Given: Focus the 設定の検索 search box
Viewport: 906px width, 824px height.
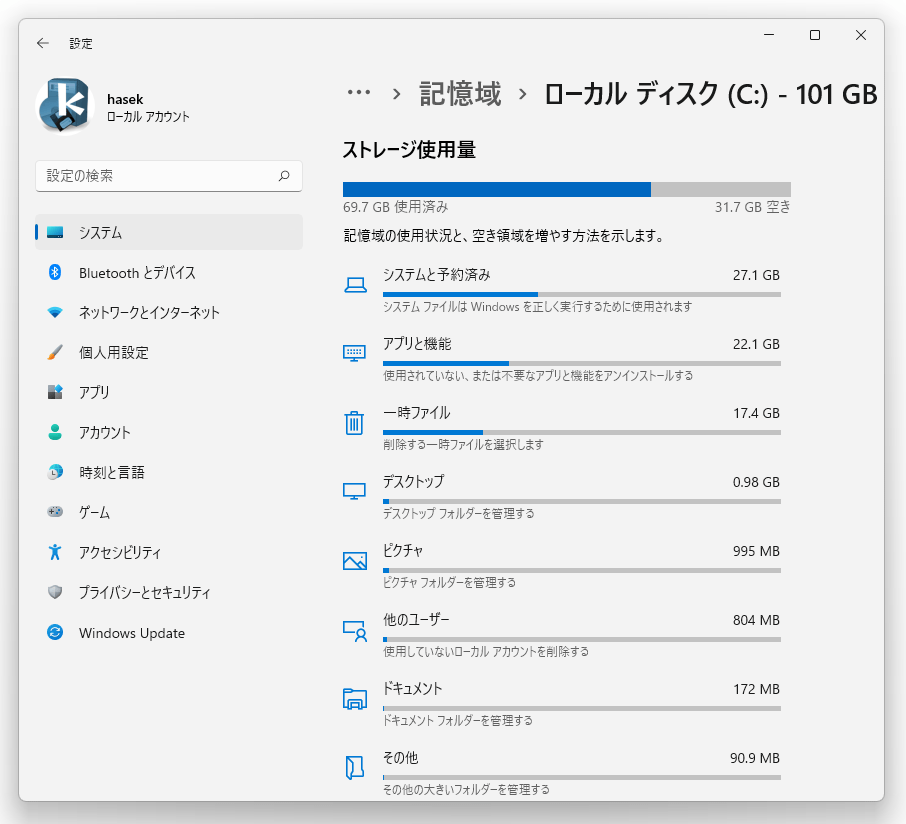Looking at the screenshot, I should [x=169, y=176].
